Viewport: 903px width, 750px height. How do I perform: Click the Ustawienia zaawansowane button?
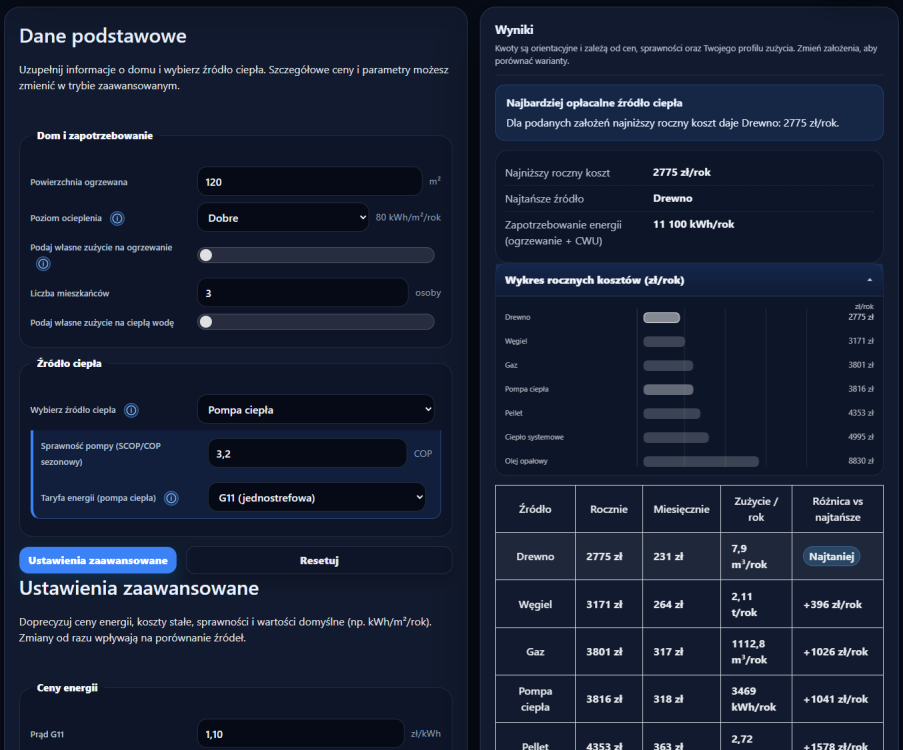pos(98,560)
